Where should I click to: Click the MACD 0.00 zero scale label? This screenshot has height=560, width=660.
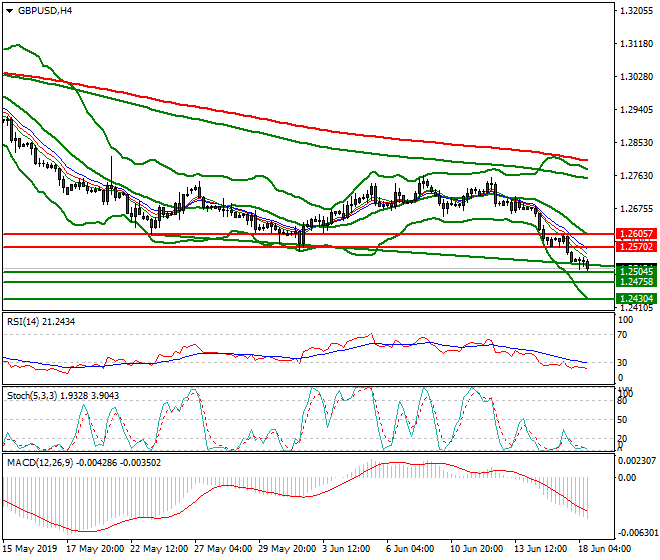627,477
